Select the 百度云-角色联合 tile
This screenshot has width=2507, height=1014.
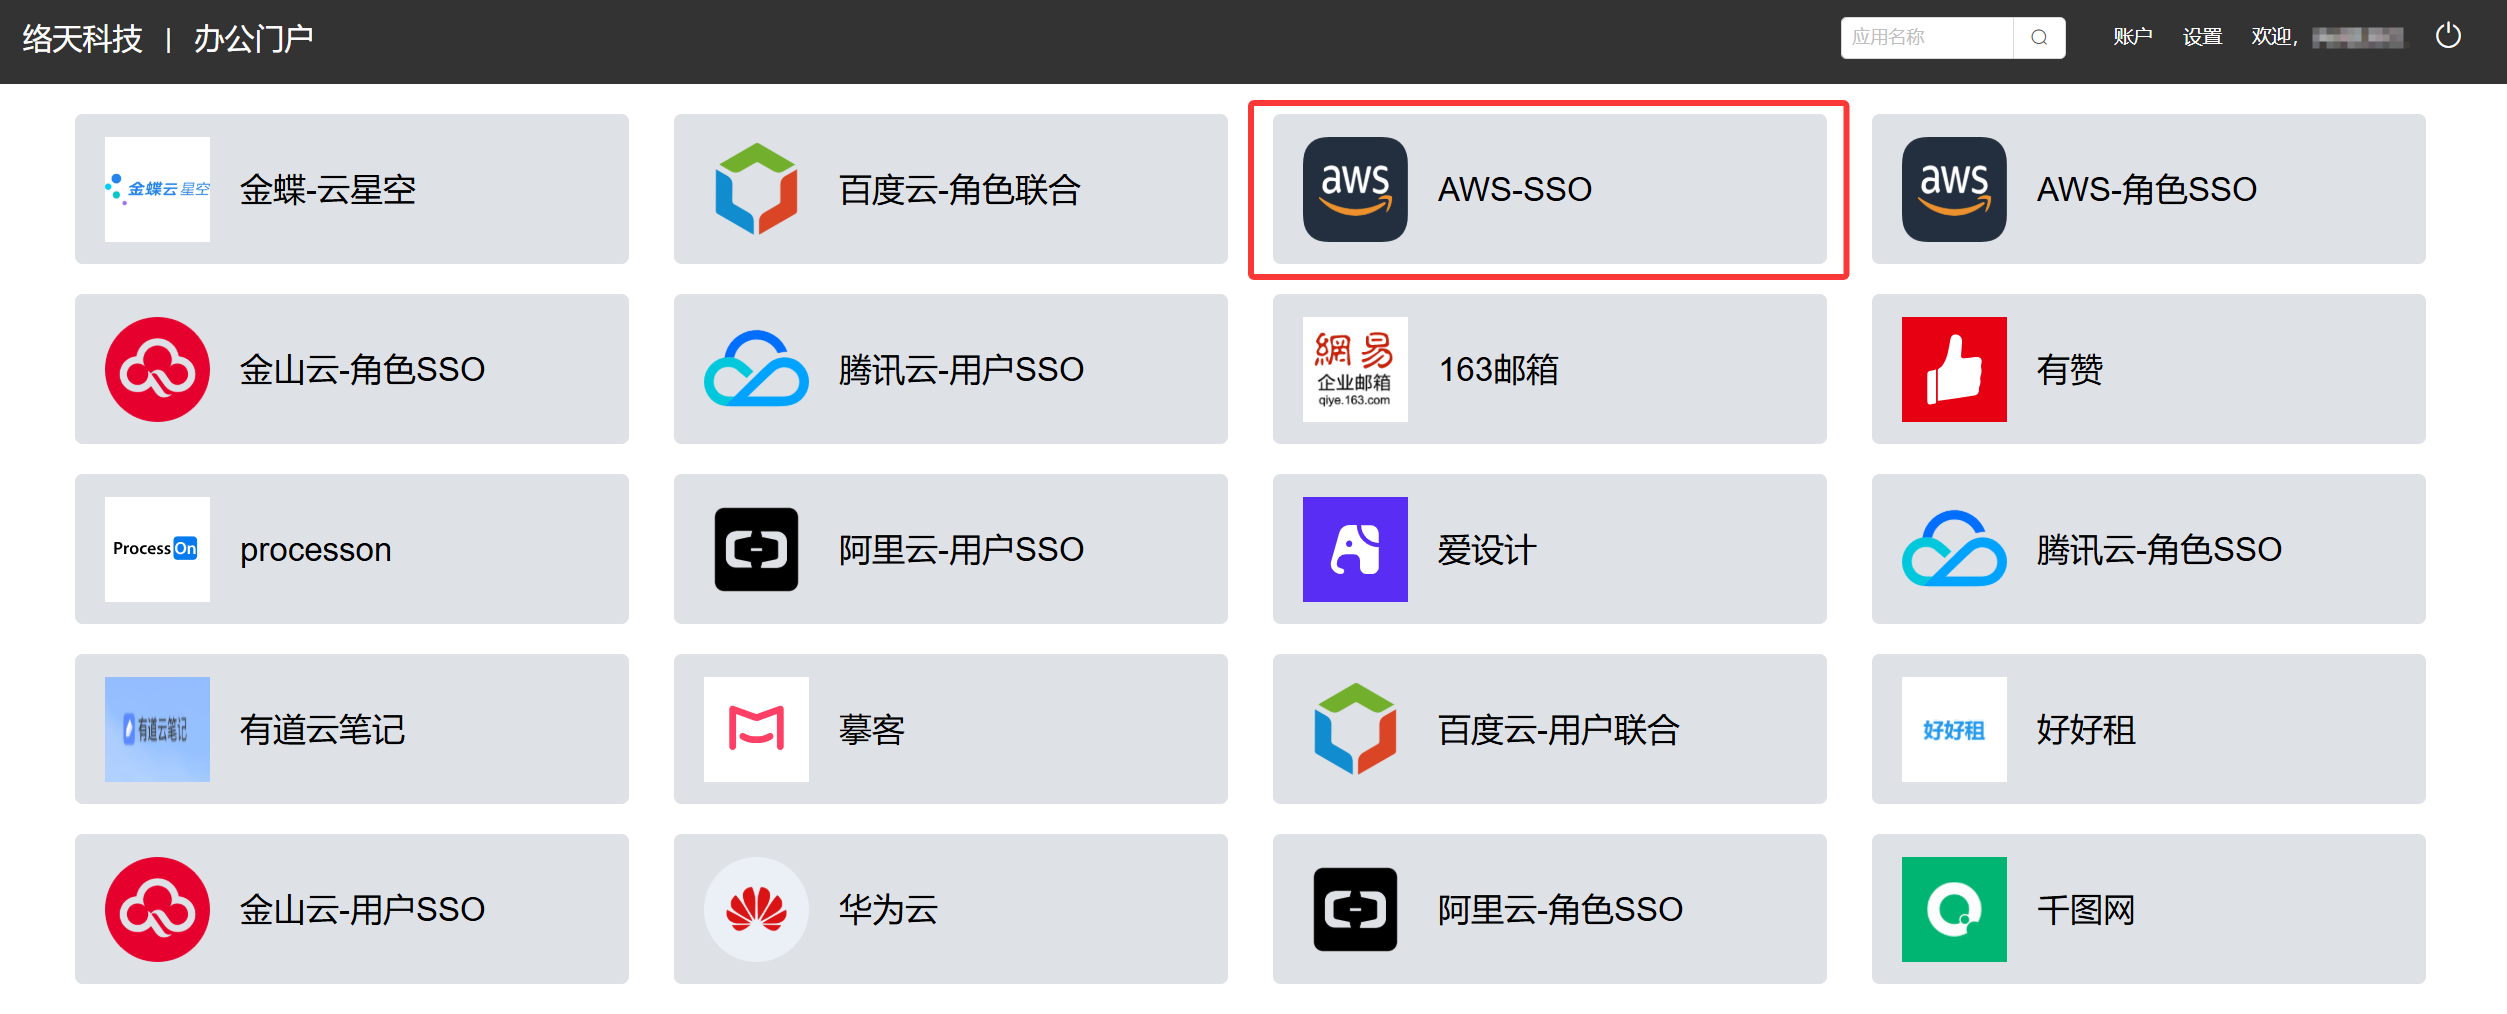coord(950,189)
